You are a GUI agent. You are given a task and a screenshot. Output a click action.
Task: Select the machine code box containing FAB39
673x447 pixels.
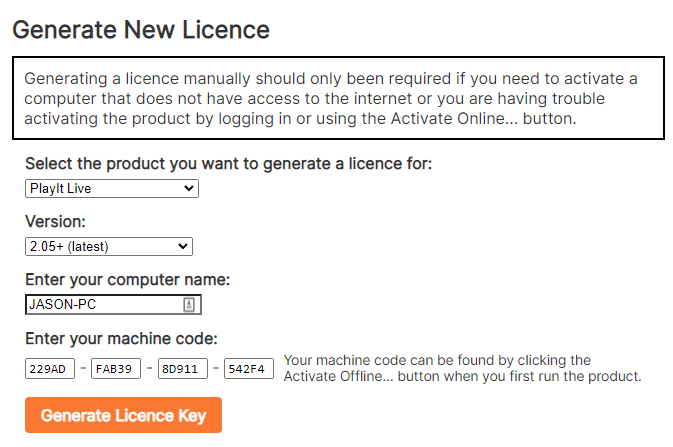[x=116, y=369]
